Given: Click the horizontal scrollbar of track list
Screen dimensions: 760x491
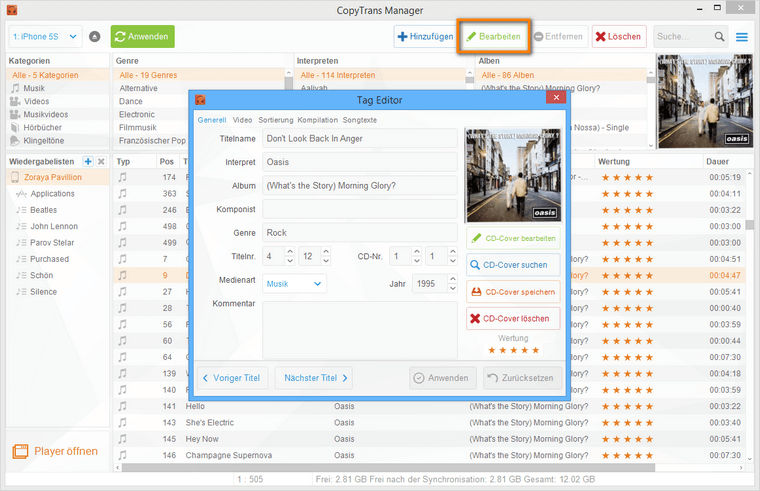Looking at the screenshot, I should coord(388,468).
